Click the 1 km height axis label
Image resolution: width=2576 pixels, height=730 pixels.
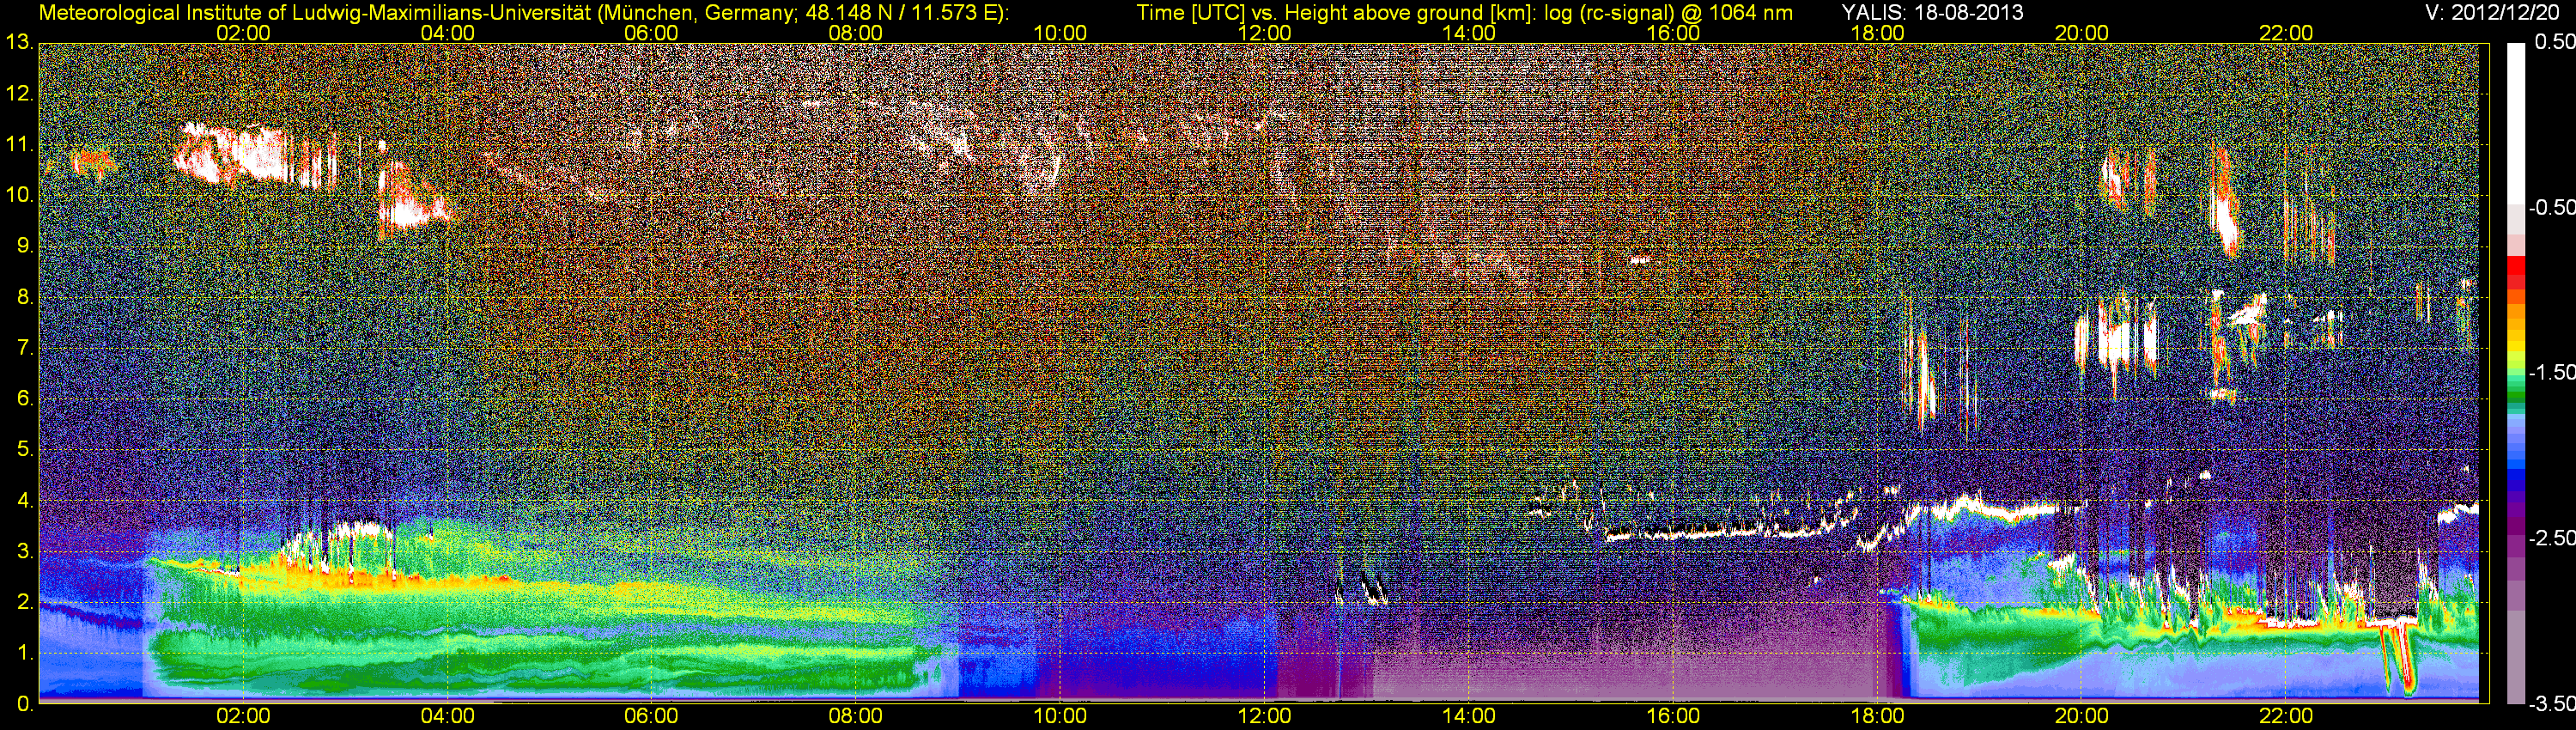coord(24,654)
